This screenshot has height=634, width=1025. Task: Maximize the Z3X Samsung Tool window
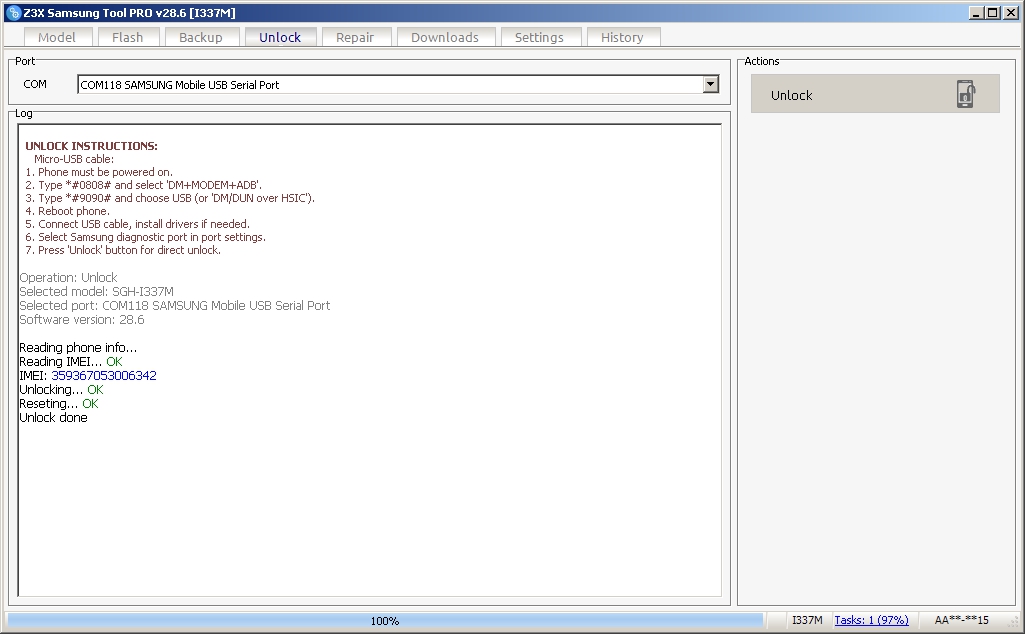pyautogui.click(x=992, y=12)
